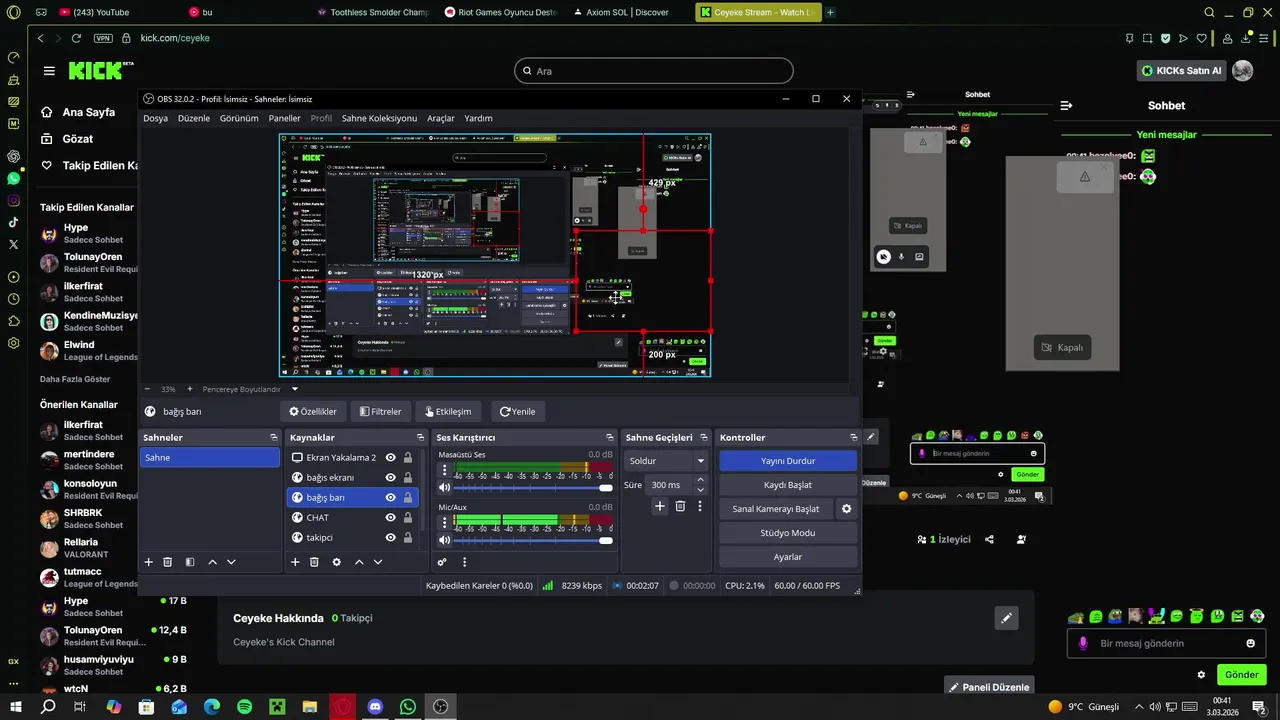Undock Ses Karıştırıcı panel
Viewport: 1280px width, 720px height.
click(609, 438)
